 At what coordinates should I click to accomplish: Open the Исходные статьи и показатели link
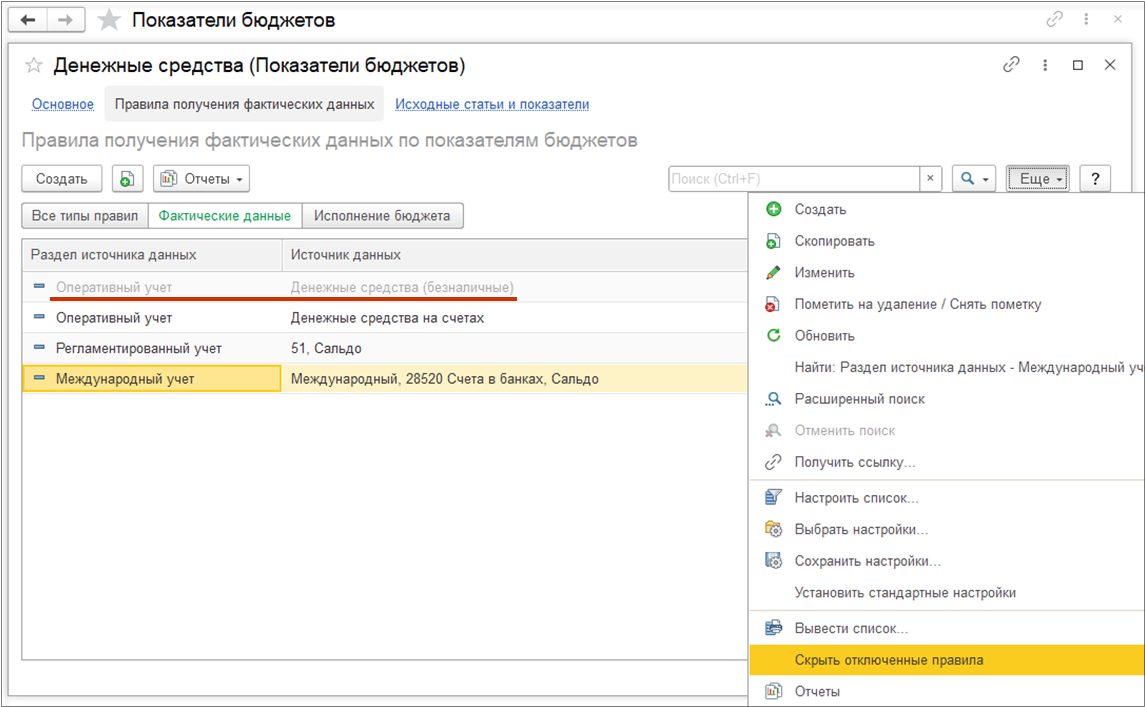(x=492, y=104)
